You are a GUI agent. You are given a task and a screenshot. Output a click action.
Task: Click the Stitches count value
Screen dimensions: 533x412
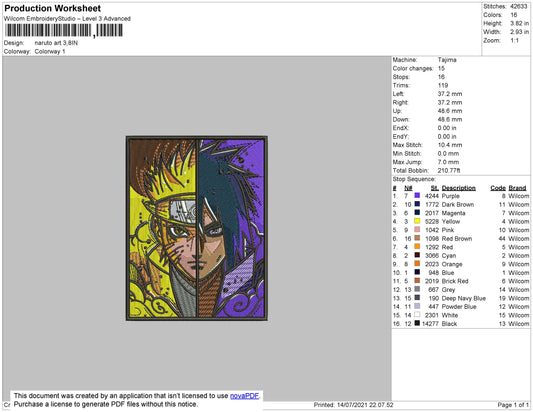[x=518, y=6]
